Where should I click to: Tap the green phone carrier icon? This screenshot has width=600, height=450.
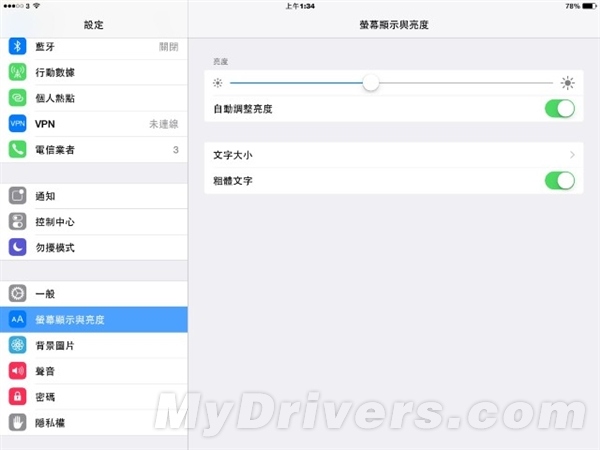coord(17,150)
